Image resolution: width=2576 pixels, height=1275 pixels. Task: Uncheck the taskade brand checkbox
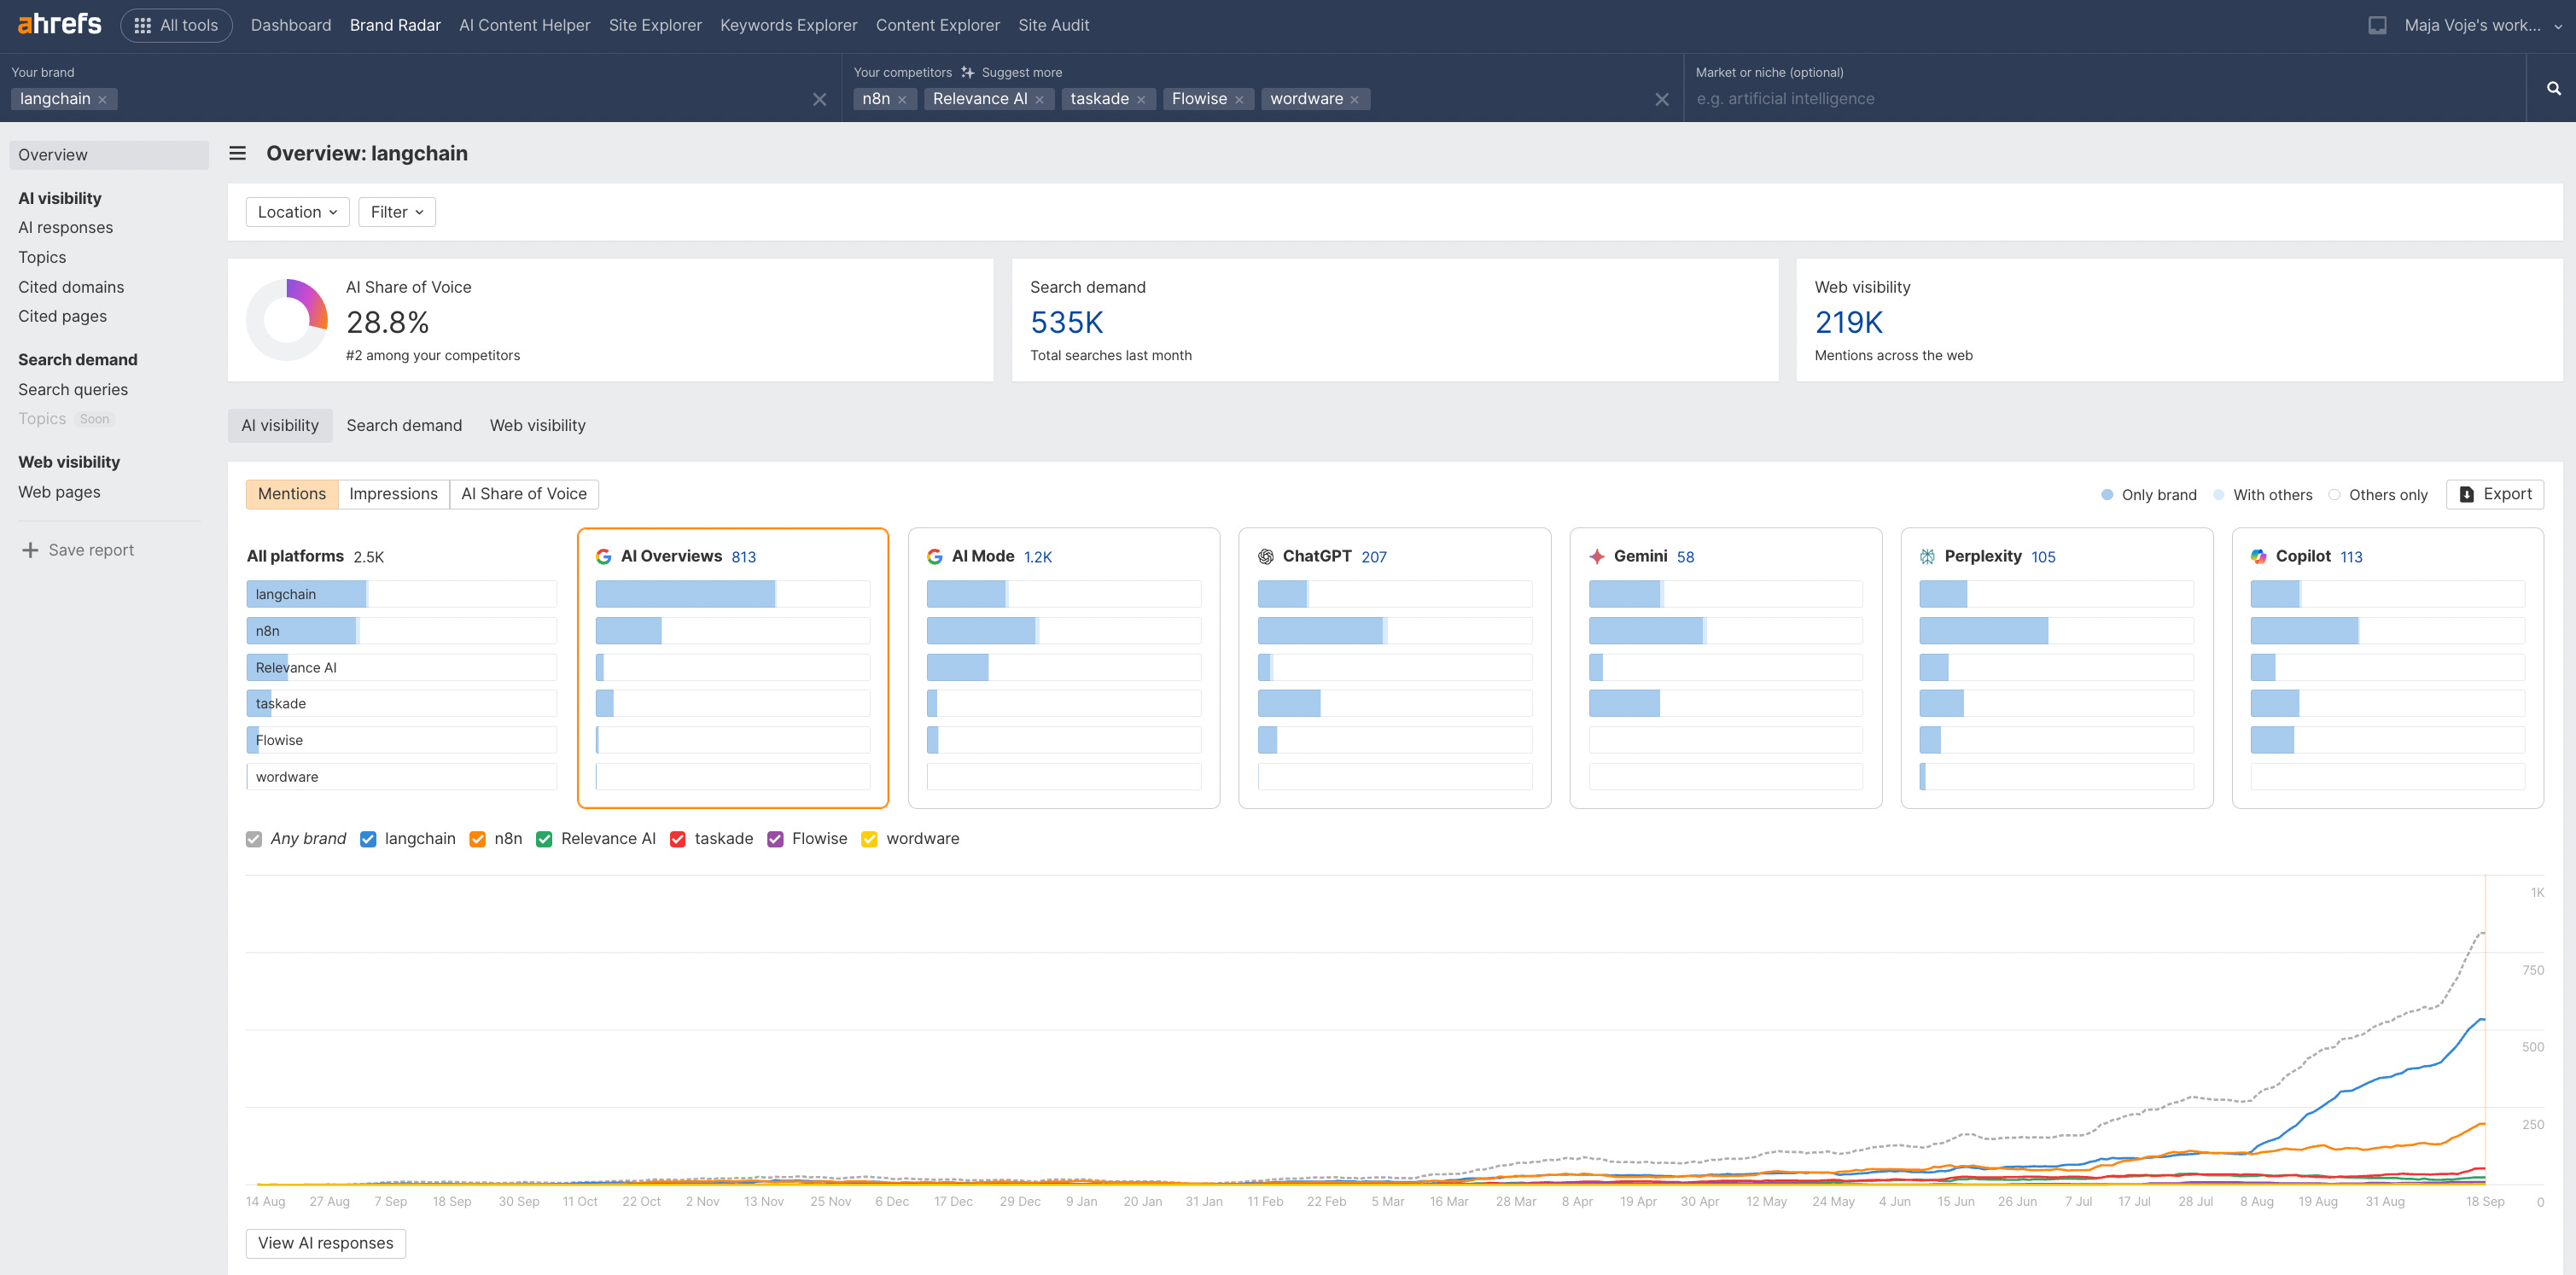(678, 839)
